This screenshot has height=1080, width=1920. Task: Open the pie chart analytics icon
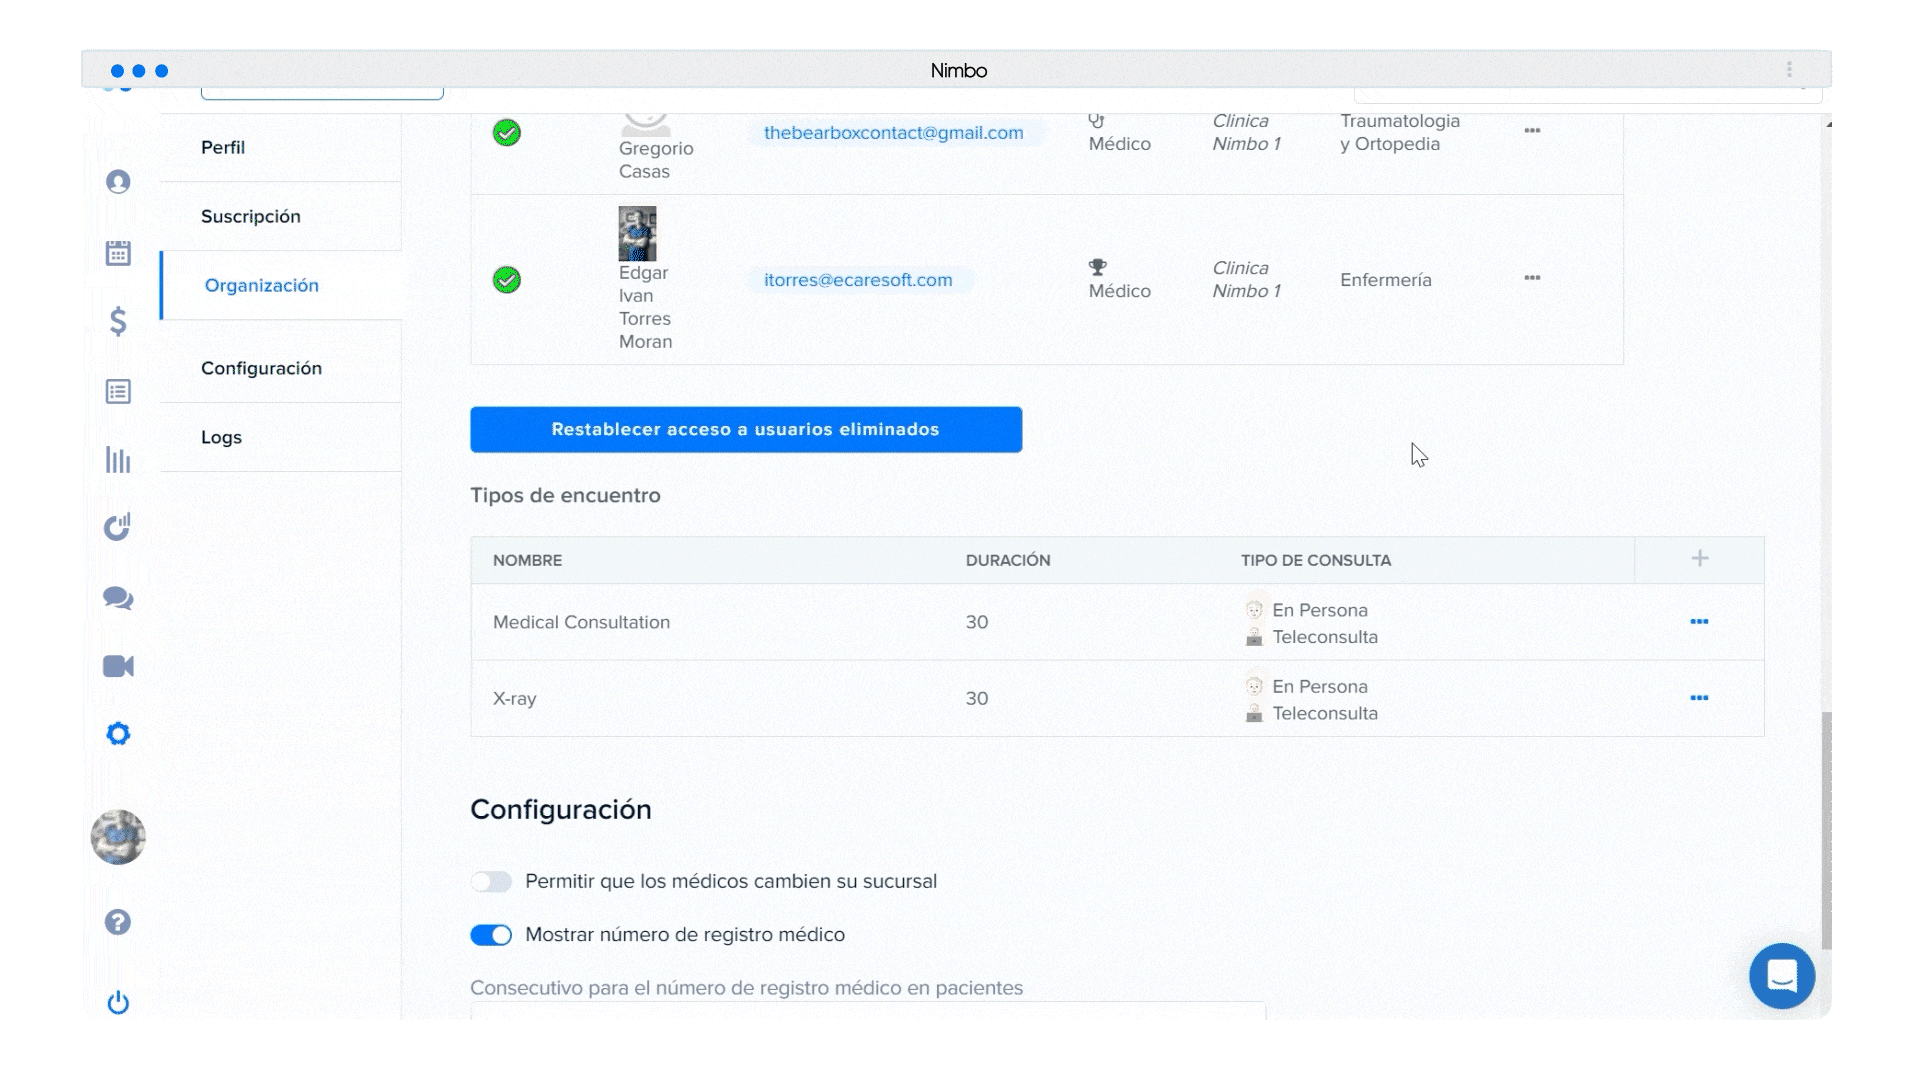point(118,527)
